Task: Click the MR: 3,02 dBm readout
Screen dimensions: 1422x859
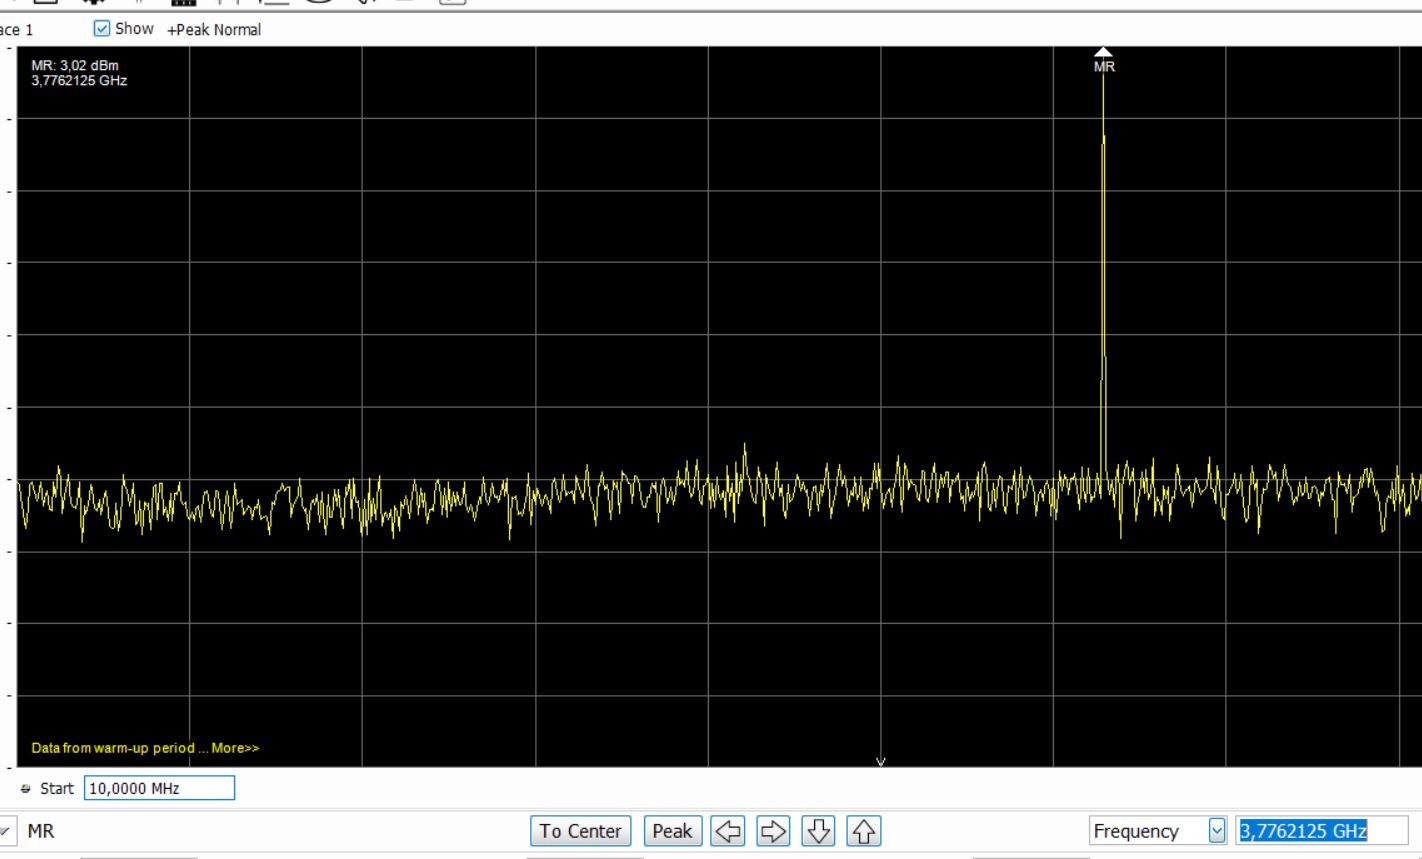Action: (75, 66)
